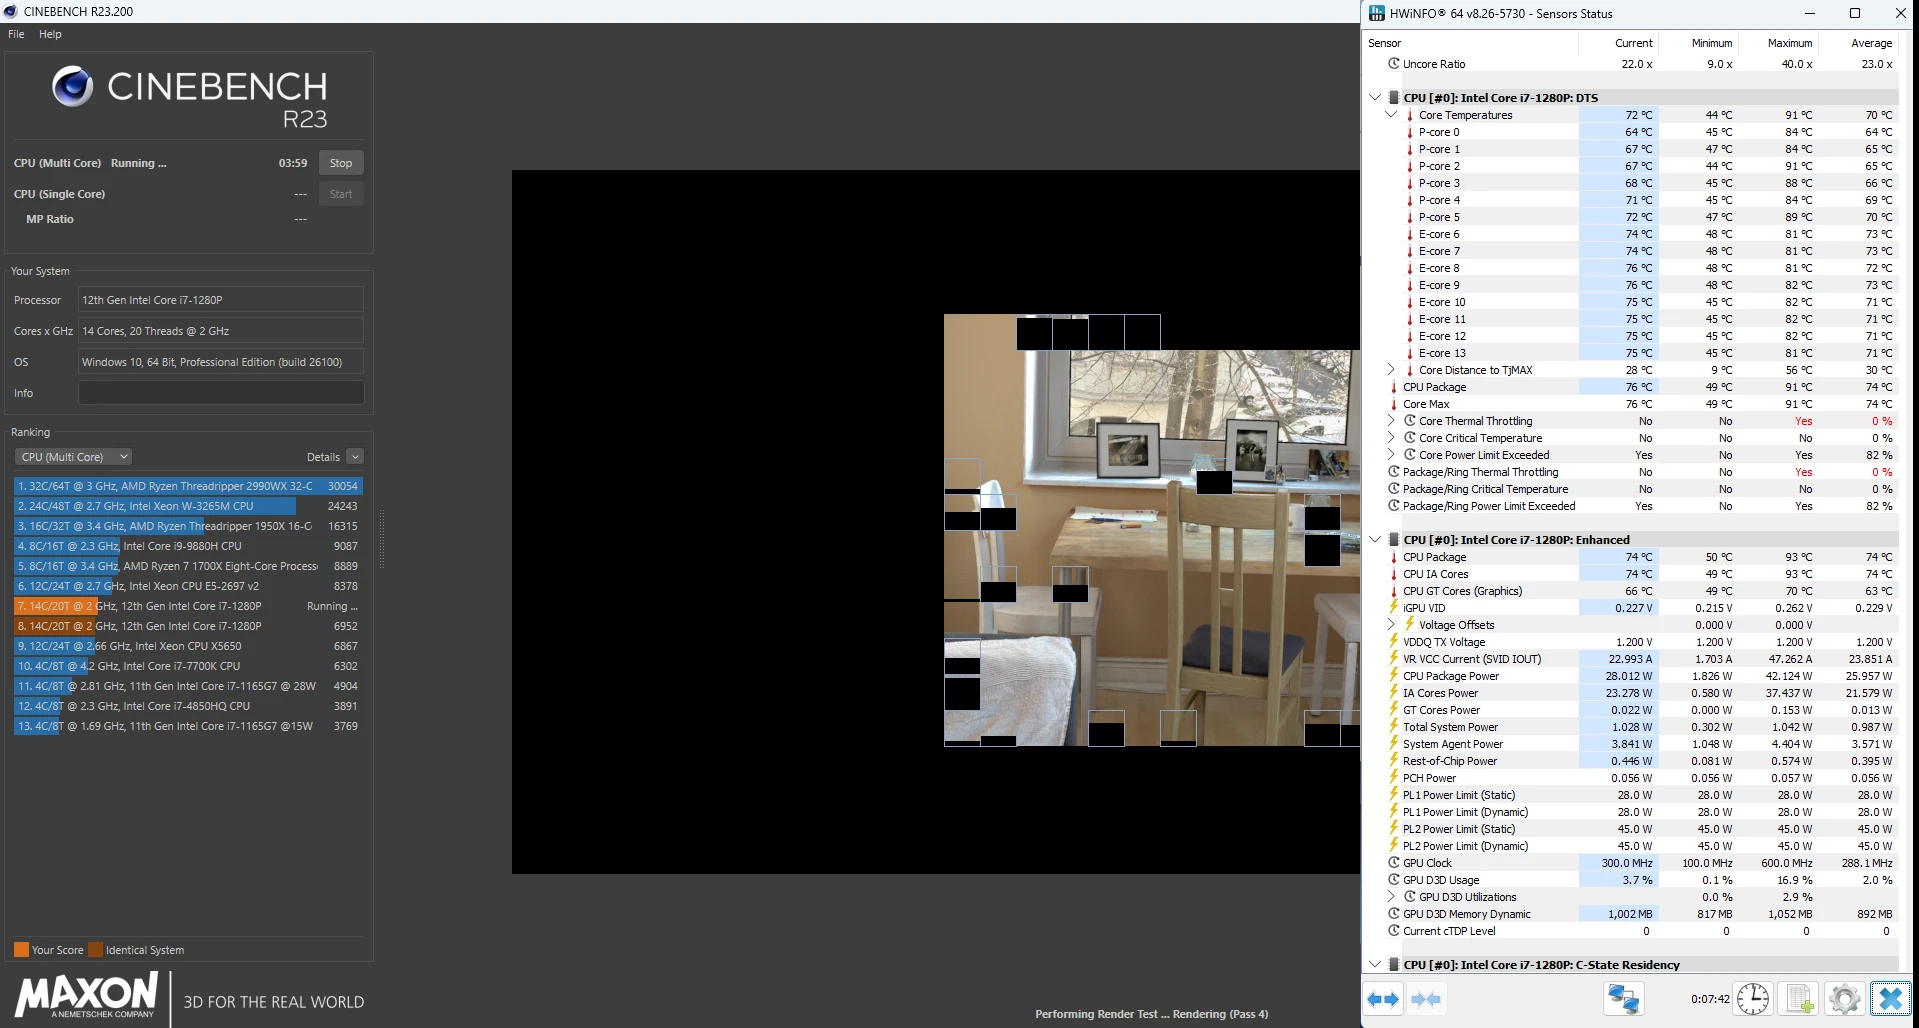The image size is (1919, 1028).
Task: Close sensors with the blue X icon
Action: tap(1890, 999)
